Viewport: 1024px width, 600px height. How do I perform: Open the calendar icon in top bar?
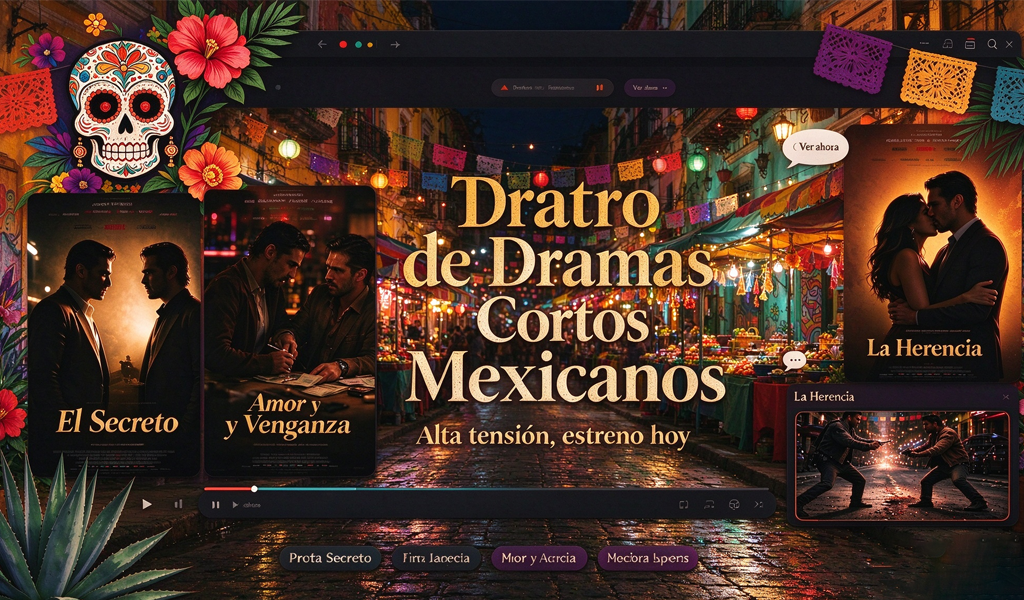point(970,44)
